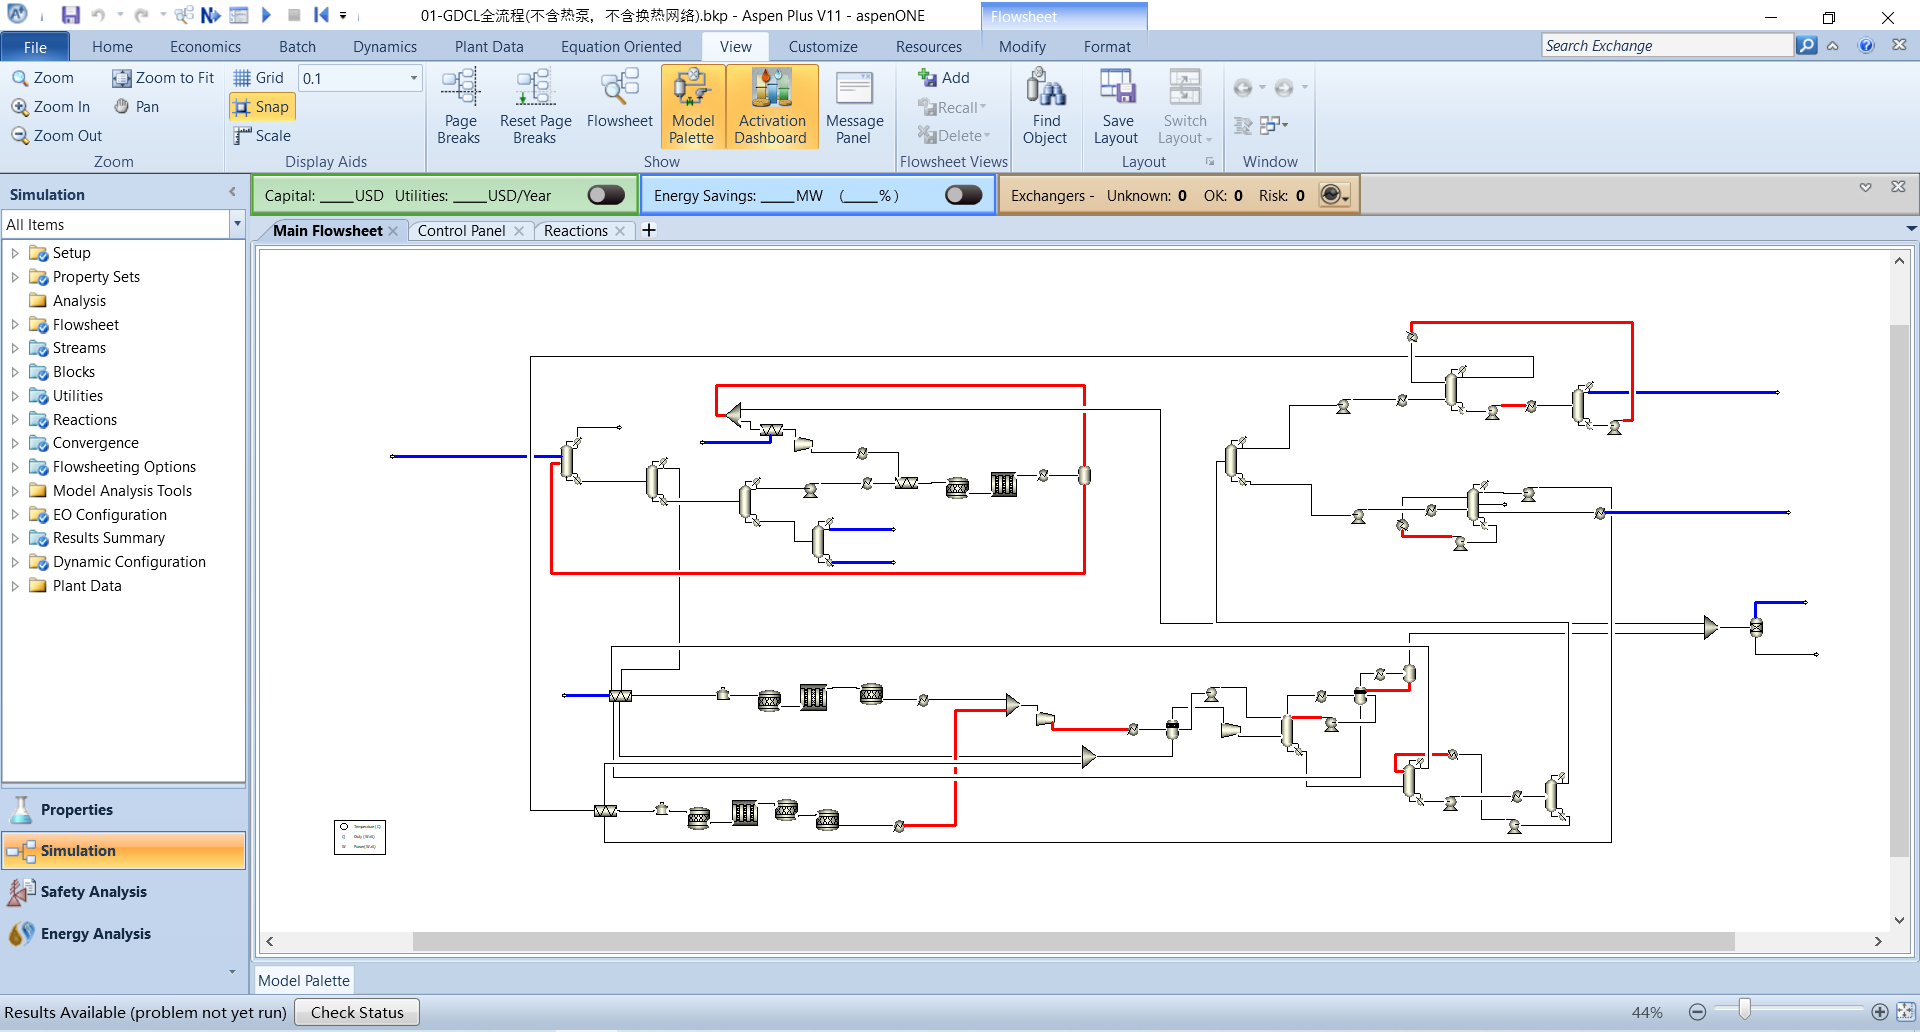Run the simulation with the play icon
1920x1032 pixels.
coord(266,15)
